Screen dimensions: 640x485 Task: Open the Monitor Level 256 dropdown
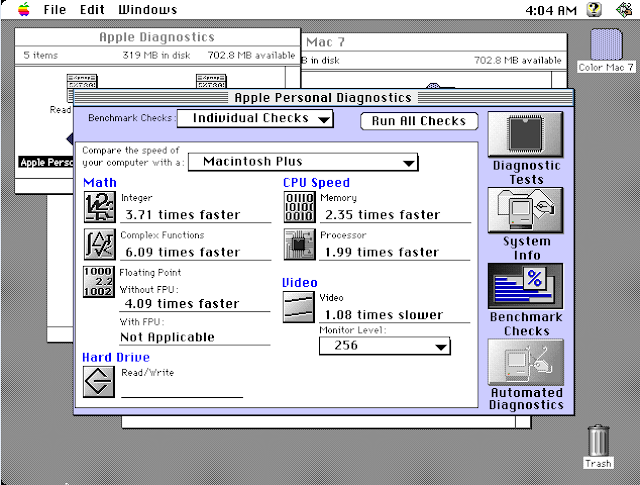tap(384, 346)
